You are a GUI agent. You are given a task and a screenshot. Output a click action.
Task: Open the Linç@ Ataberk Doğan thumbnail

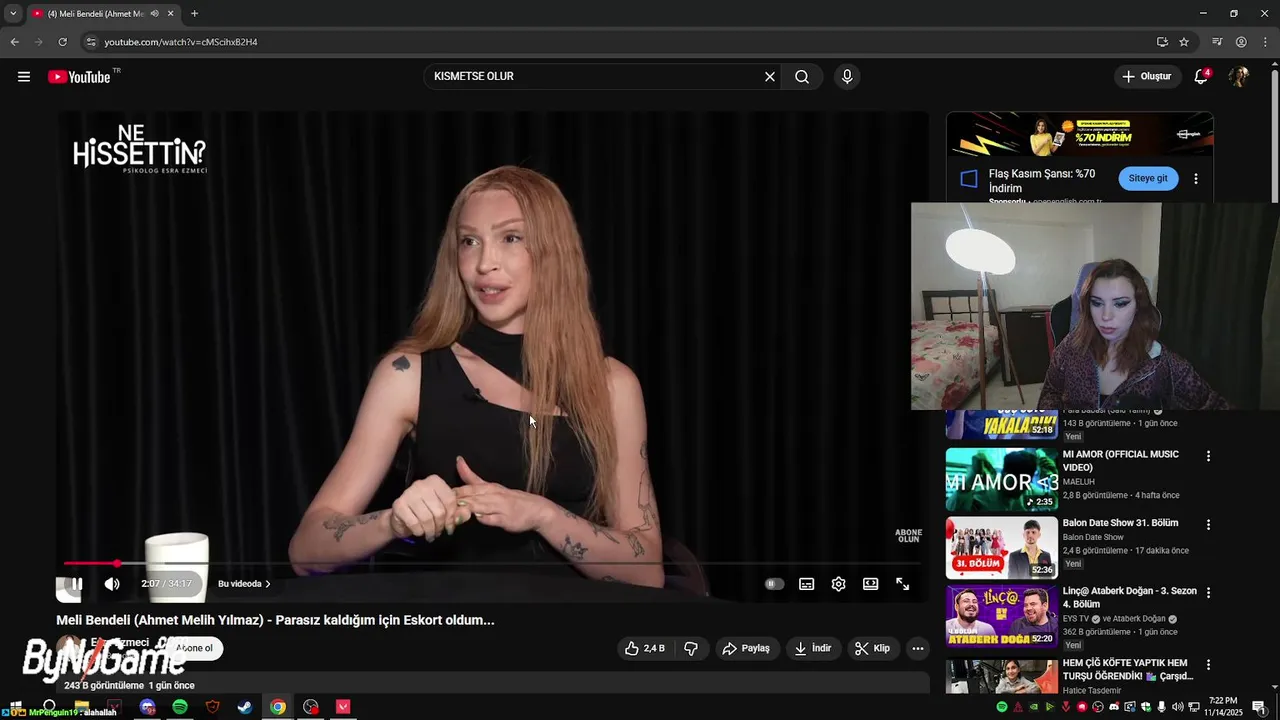click(x=1002, y=617)
